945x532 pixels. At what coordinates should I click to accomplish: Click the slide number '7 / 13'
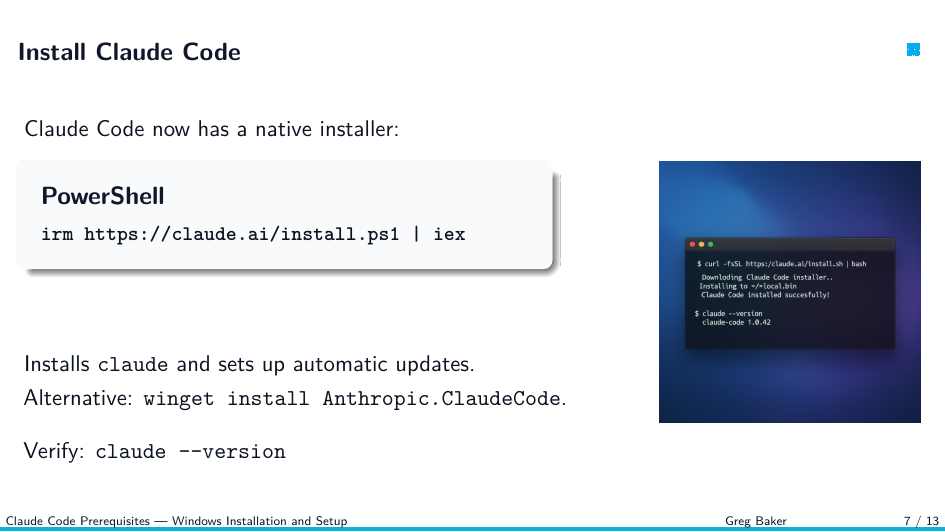tap(921, 521)
